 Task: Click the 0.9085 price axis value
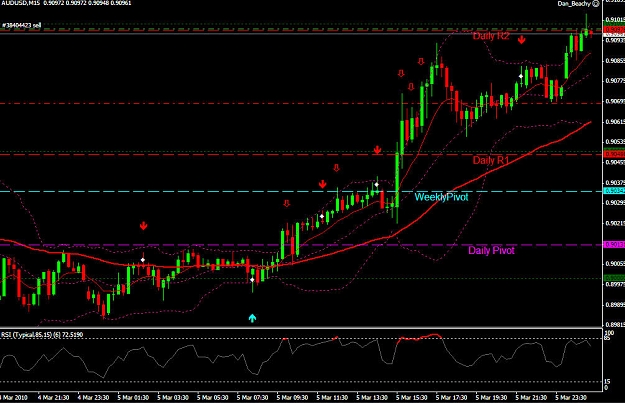tap(615, 61)
